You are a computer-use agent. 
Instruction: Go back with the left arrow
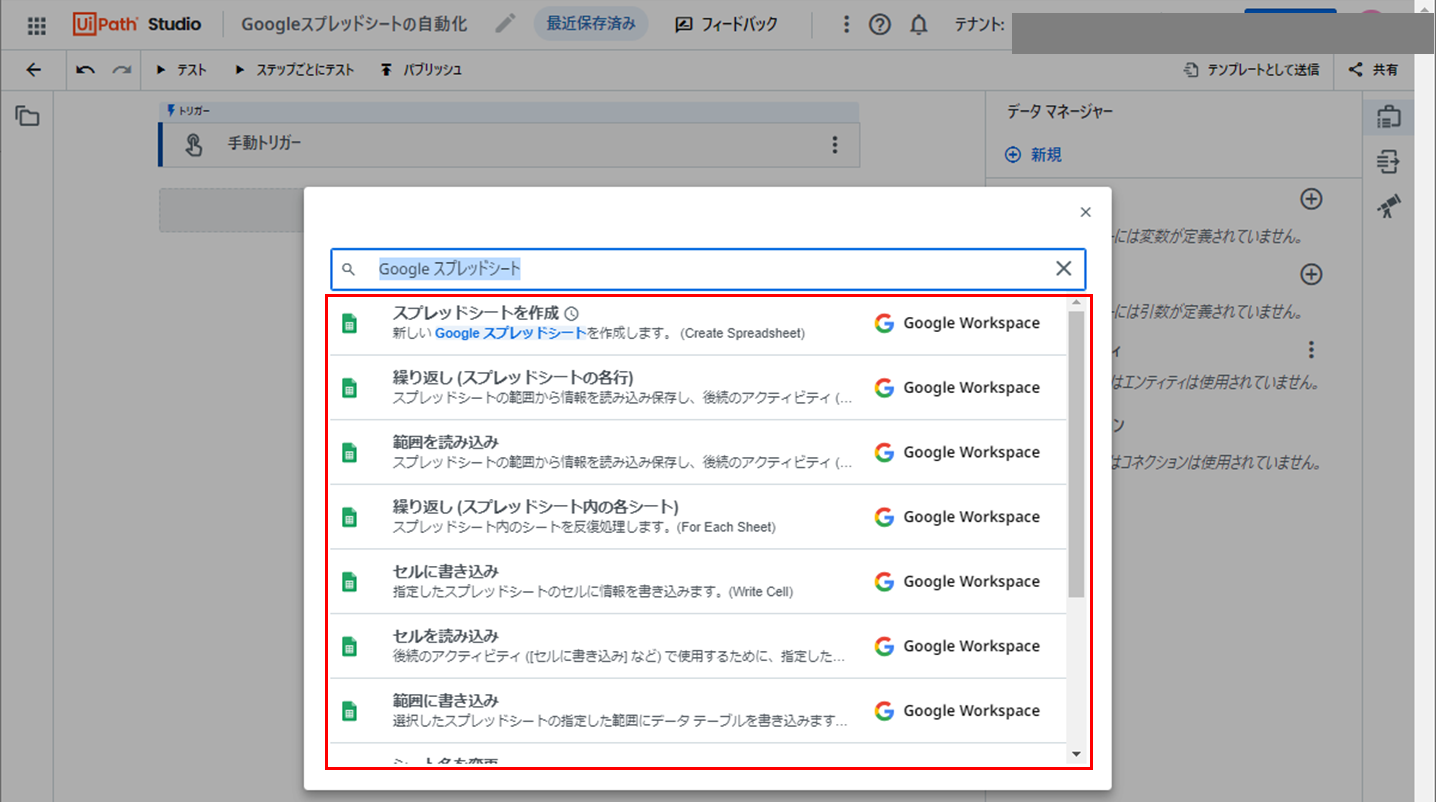[34, 70]
